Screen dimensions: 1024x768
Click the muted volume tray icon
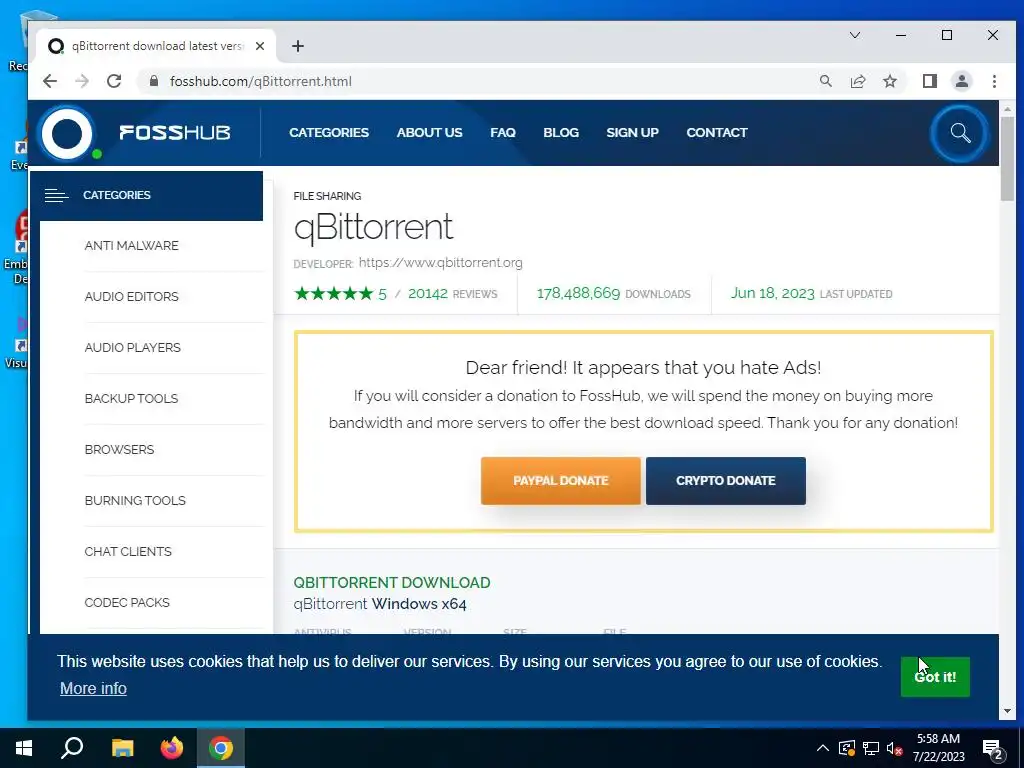(894, 748)
